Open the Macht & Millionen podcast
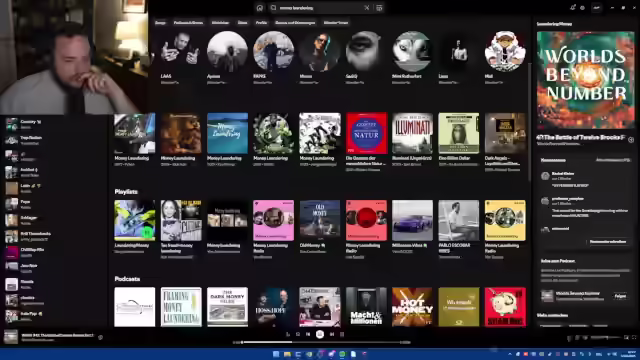The width and height of the screenshot is (640, 360). click(x=366, y=307)
